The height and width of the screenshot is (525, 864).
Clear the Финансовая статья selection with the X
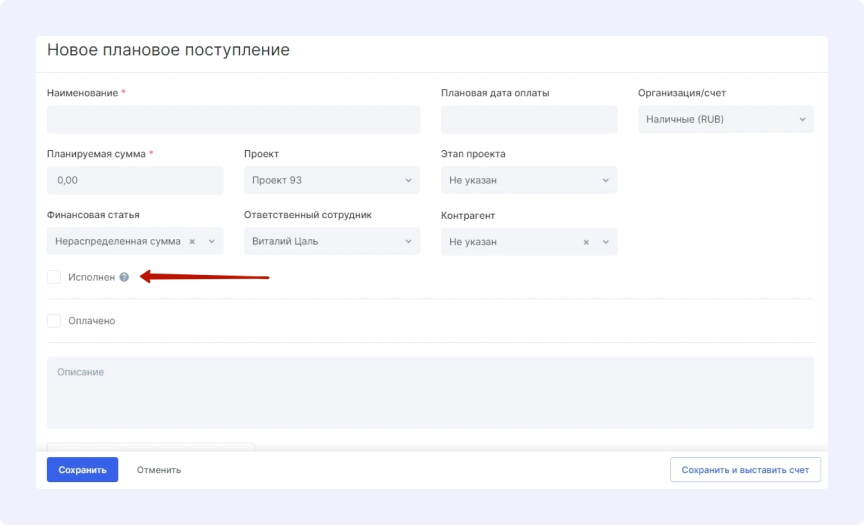(x=192, y=241)
